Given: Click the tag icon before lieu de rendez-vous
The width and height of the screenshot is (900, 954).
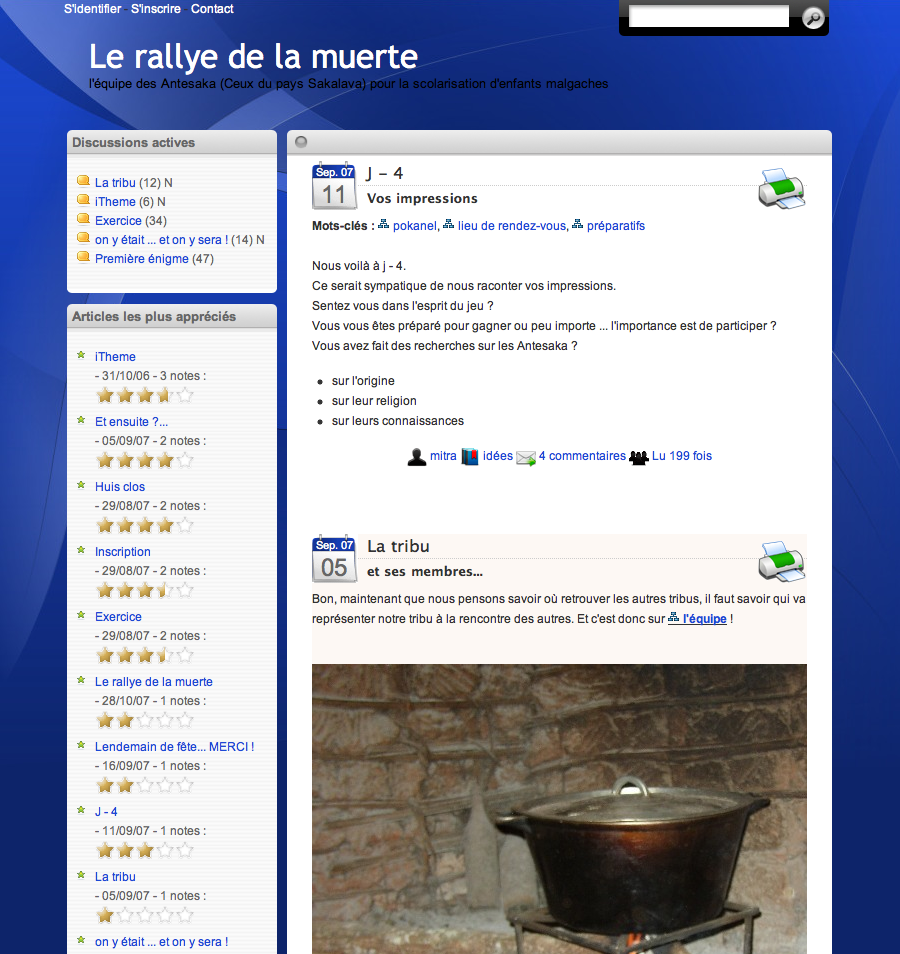Looking at the screenshot, I should [x=448, y=225].
